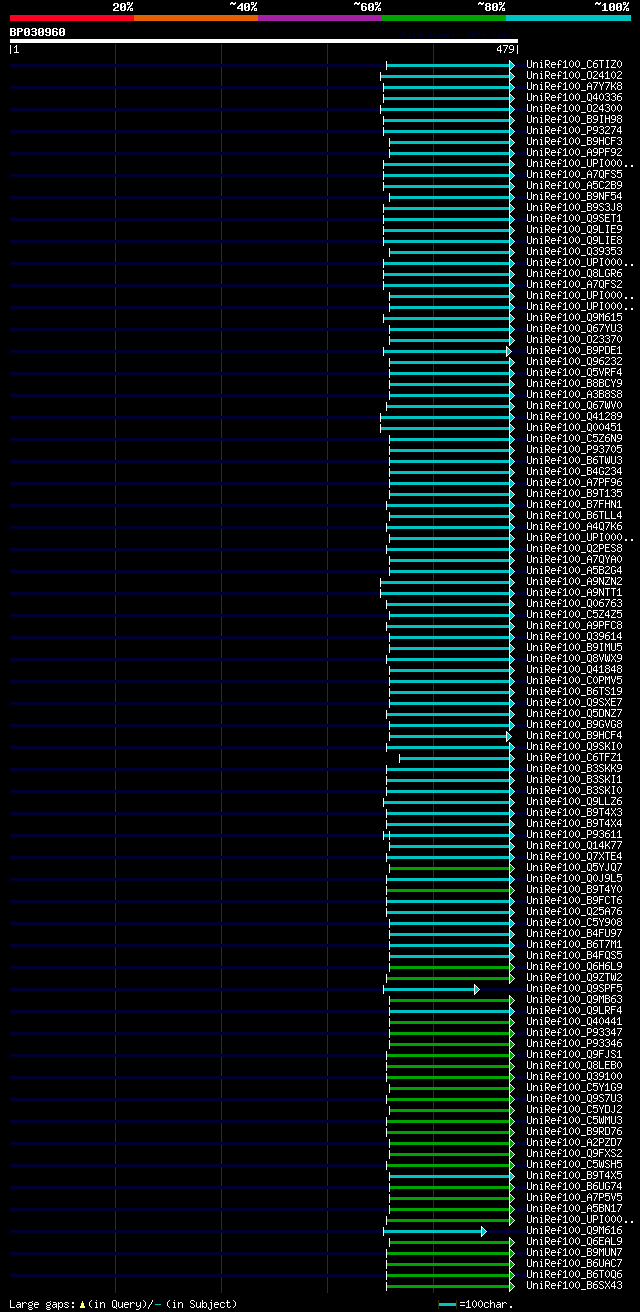This screenshot has height=1312, width=640.
Task: Click the Large gaps legend text
Action: [x=123, y=1304]
